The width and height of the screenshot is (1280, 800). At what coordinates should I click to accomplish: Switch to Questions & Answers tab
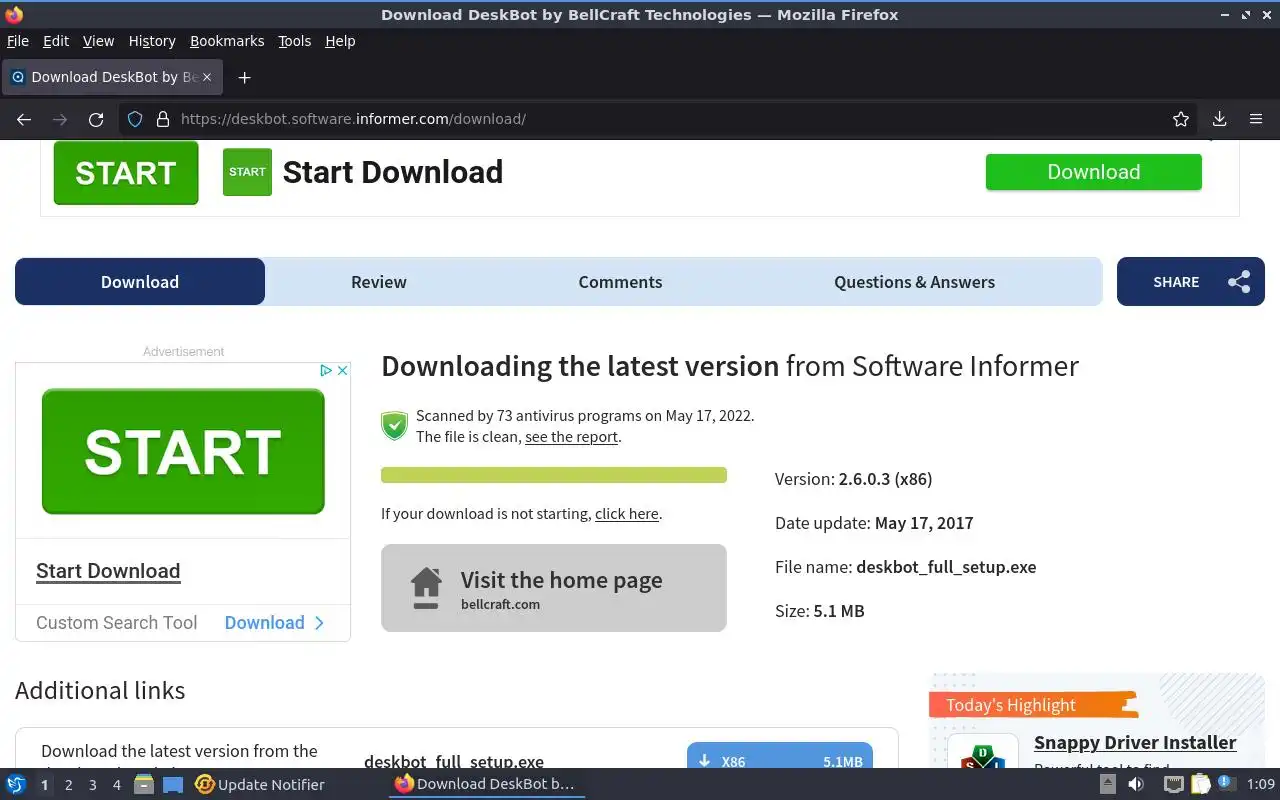(915, 282)
